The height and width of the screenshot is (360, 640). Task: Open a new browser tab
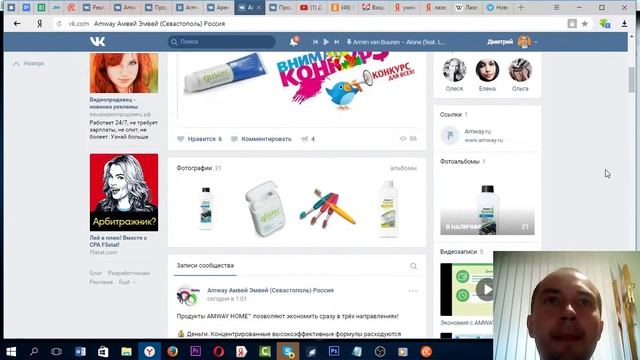[x=521, y=7]
